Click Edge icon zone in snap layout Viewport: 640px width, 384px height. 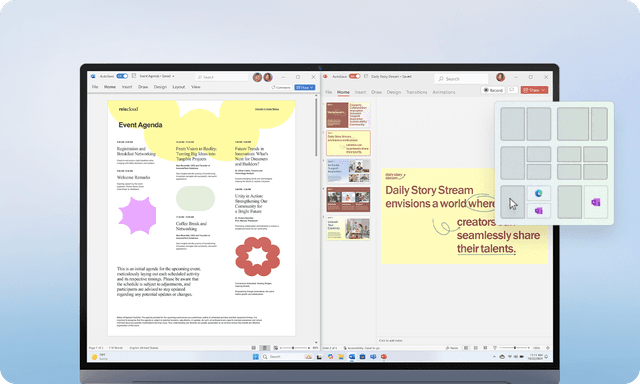pos(538,193)
